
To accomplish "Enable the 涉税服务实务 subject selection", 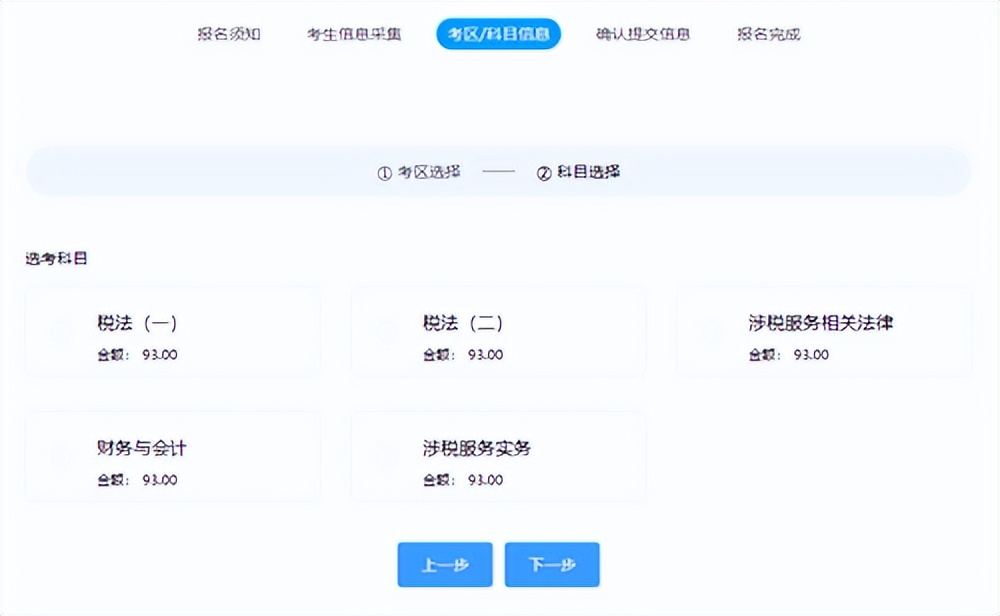I will coord(387,456).
